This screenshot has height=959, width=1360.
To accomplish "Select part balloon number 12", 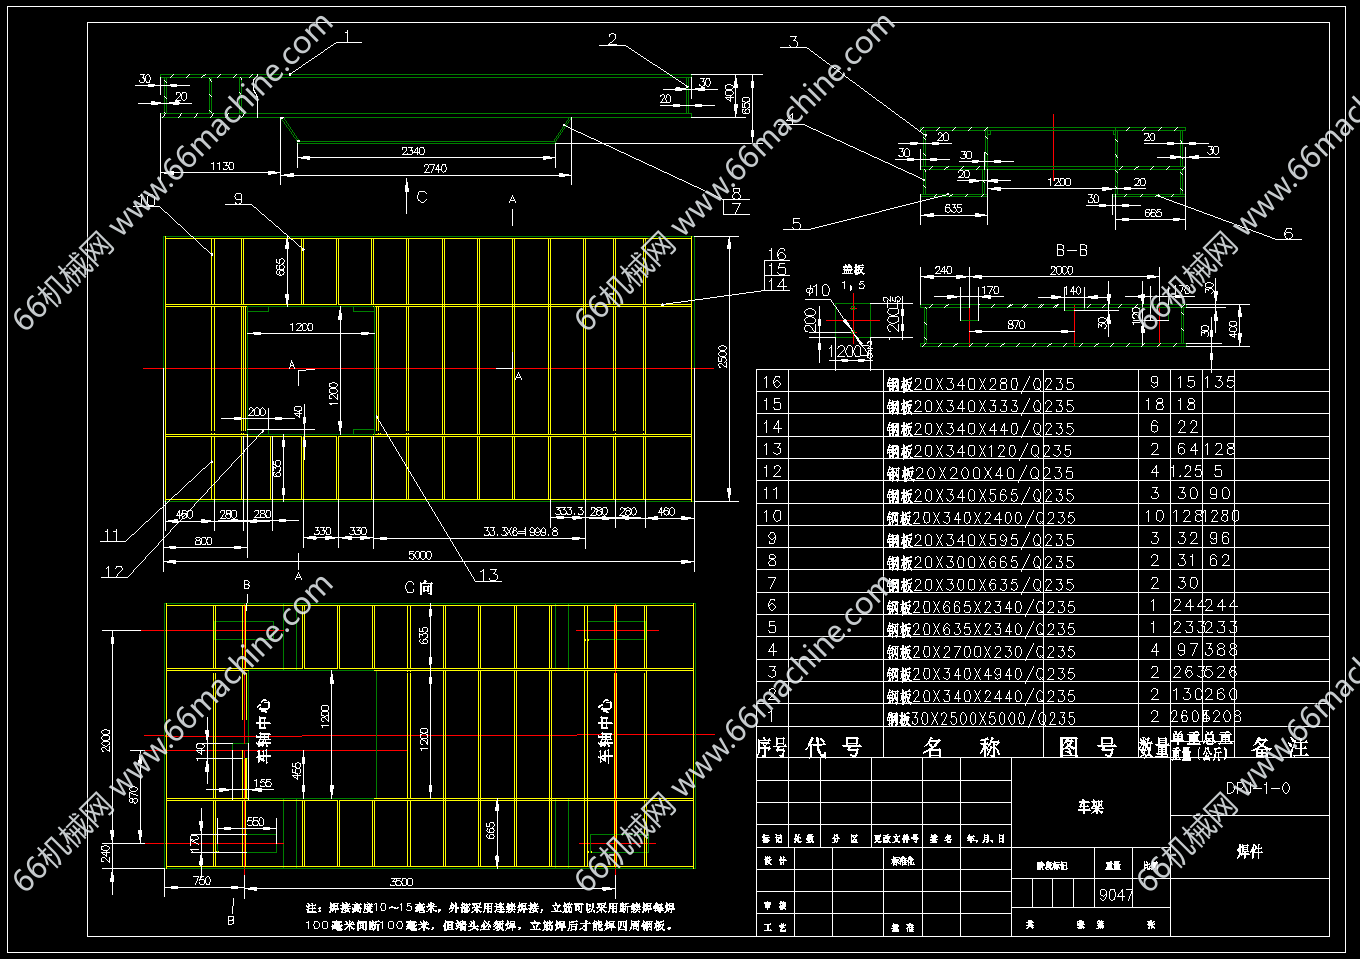I will click(114, 572).
